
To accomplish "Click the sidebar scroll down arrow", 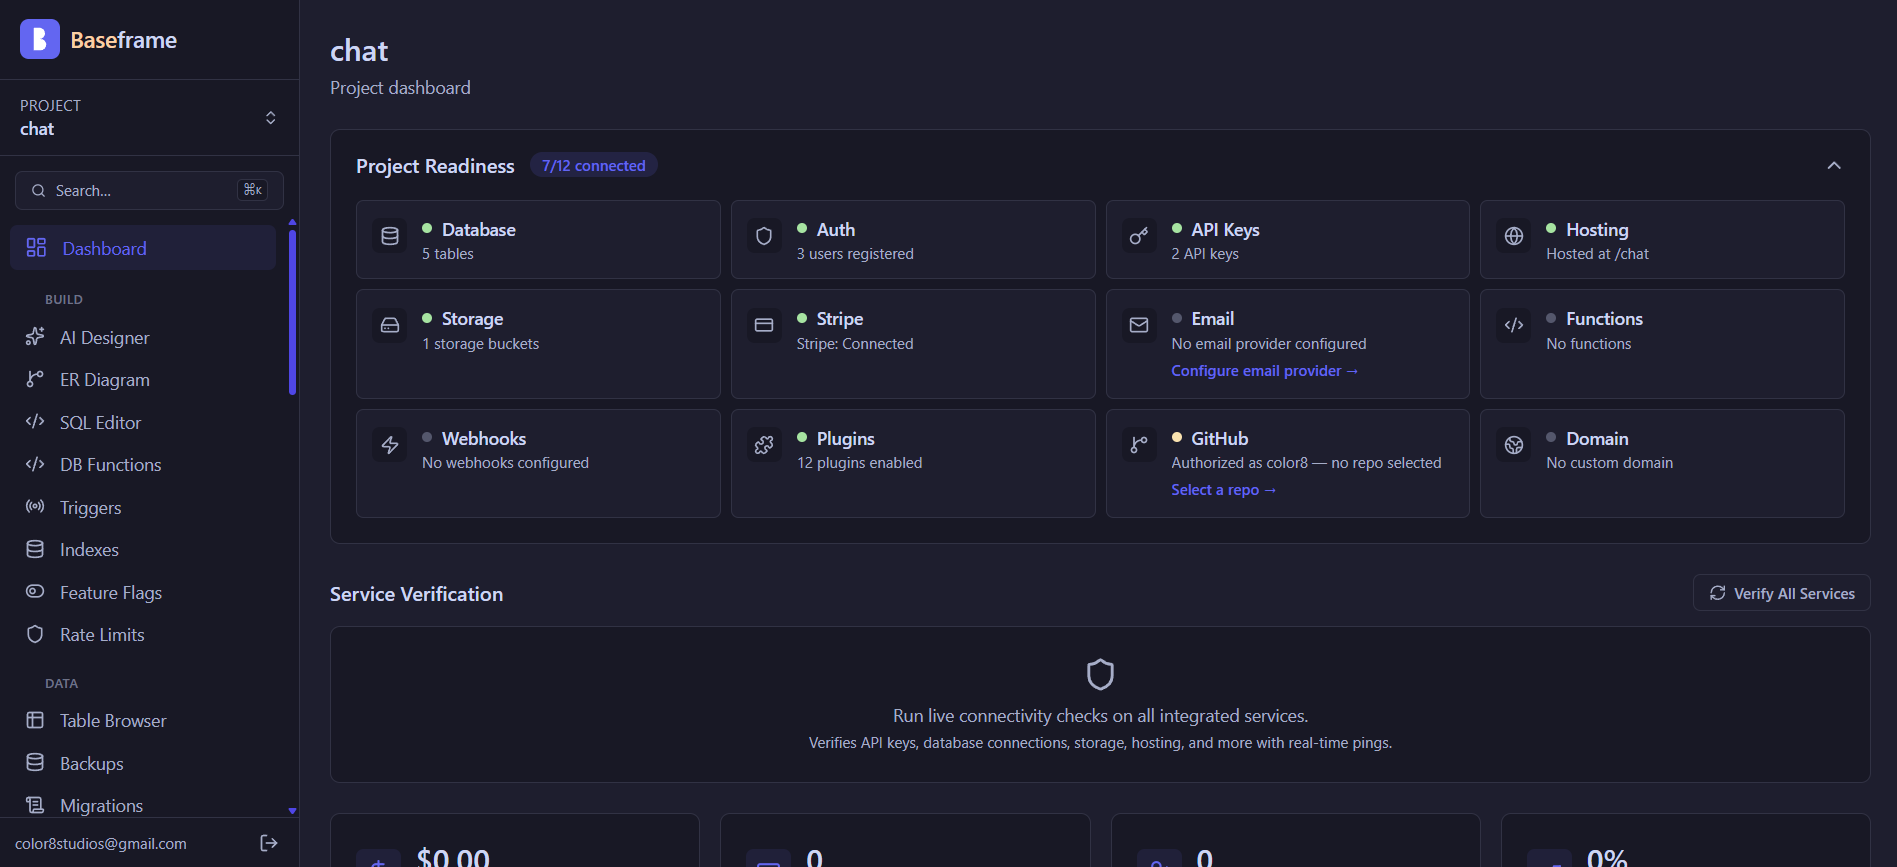I will (x=292, y=811).
